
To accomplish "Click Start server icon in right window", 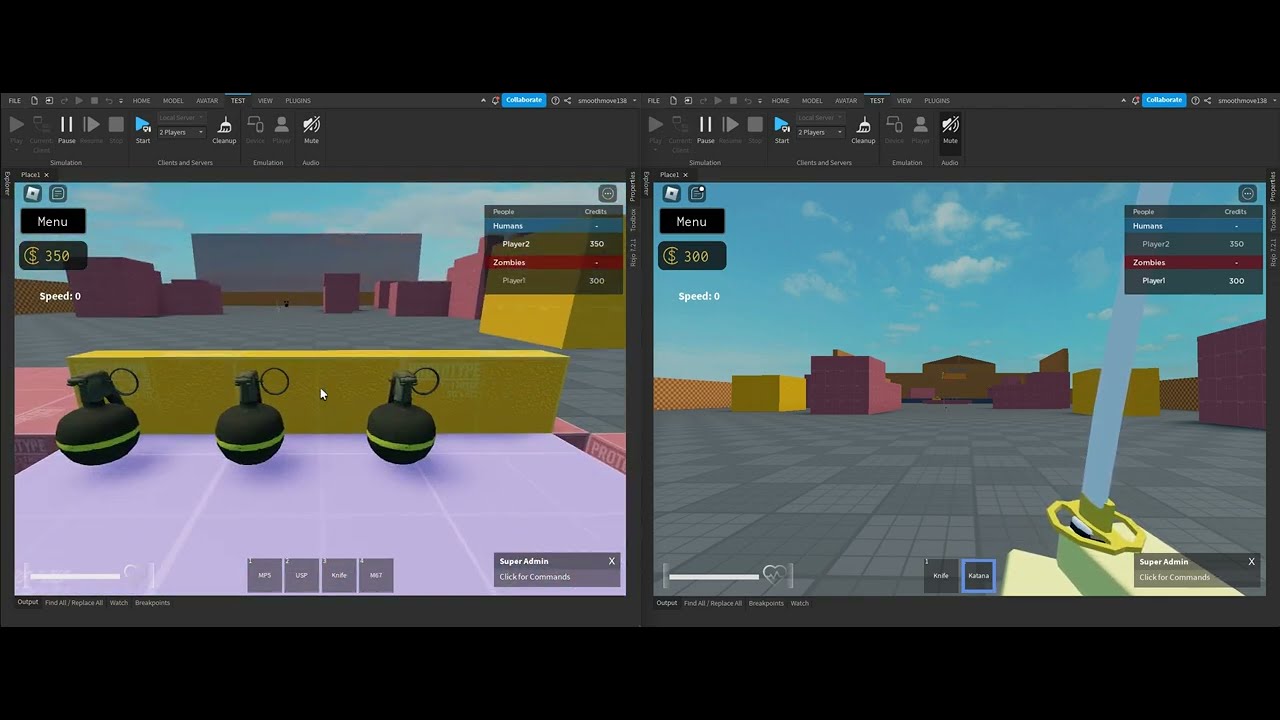I will click(782, 129).
